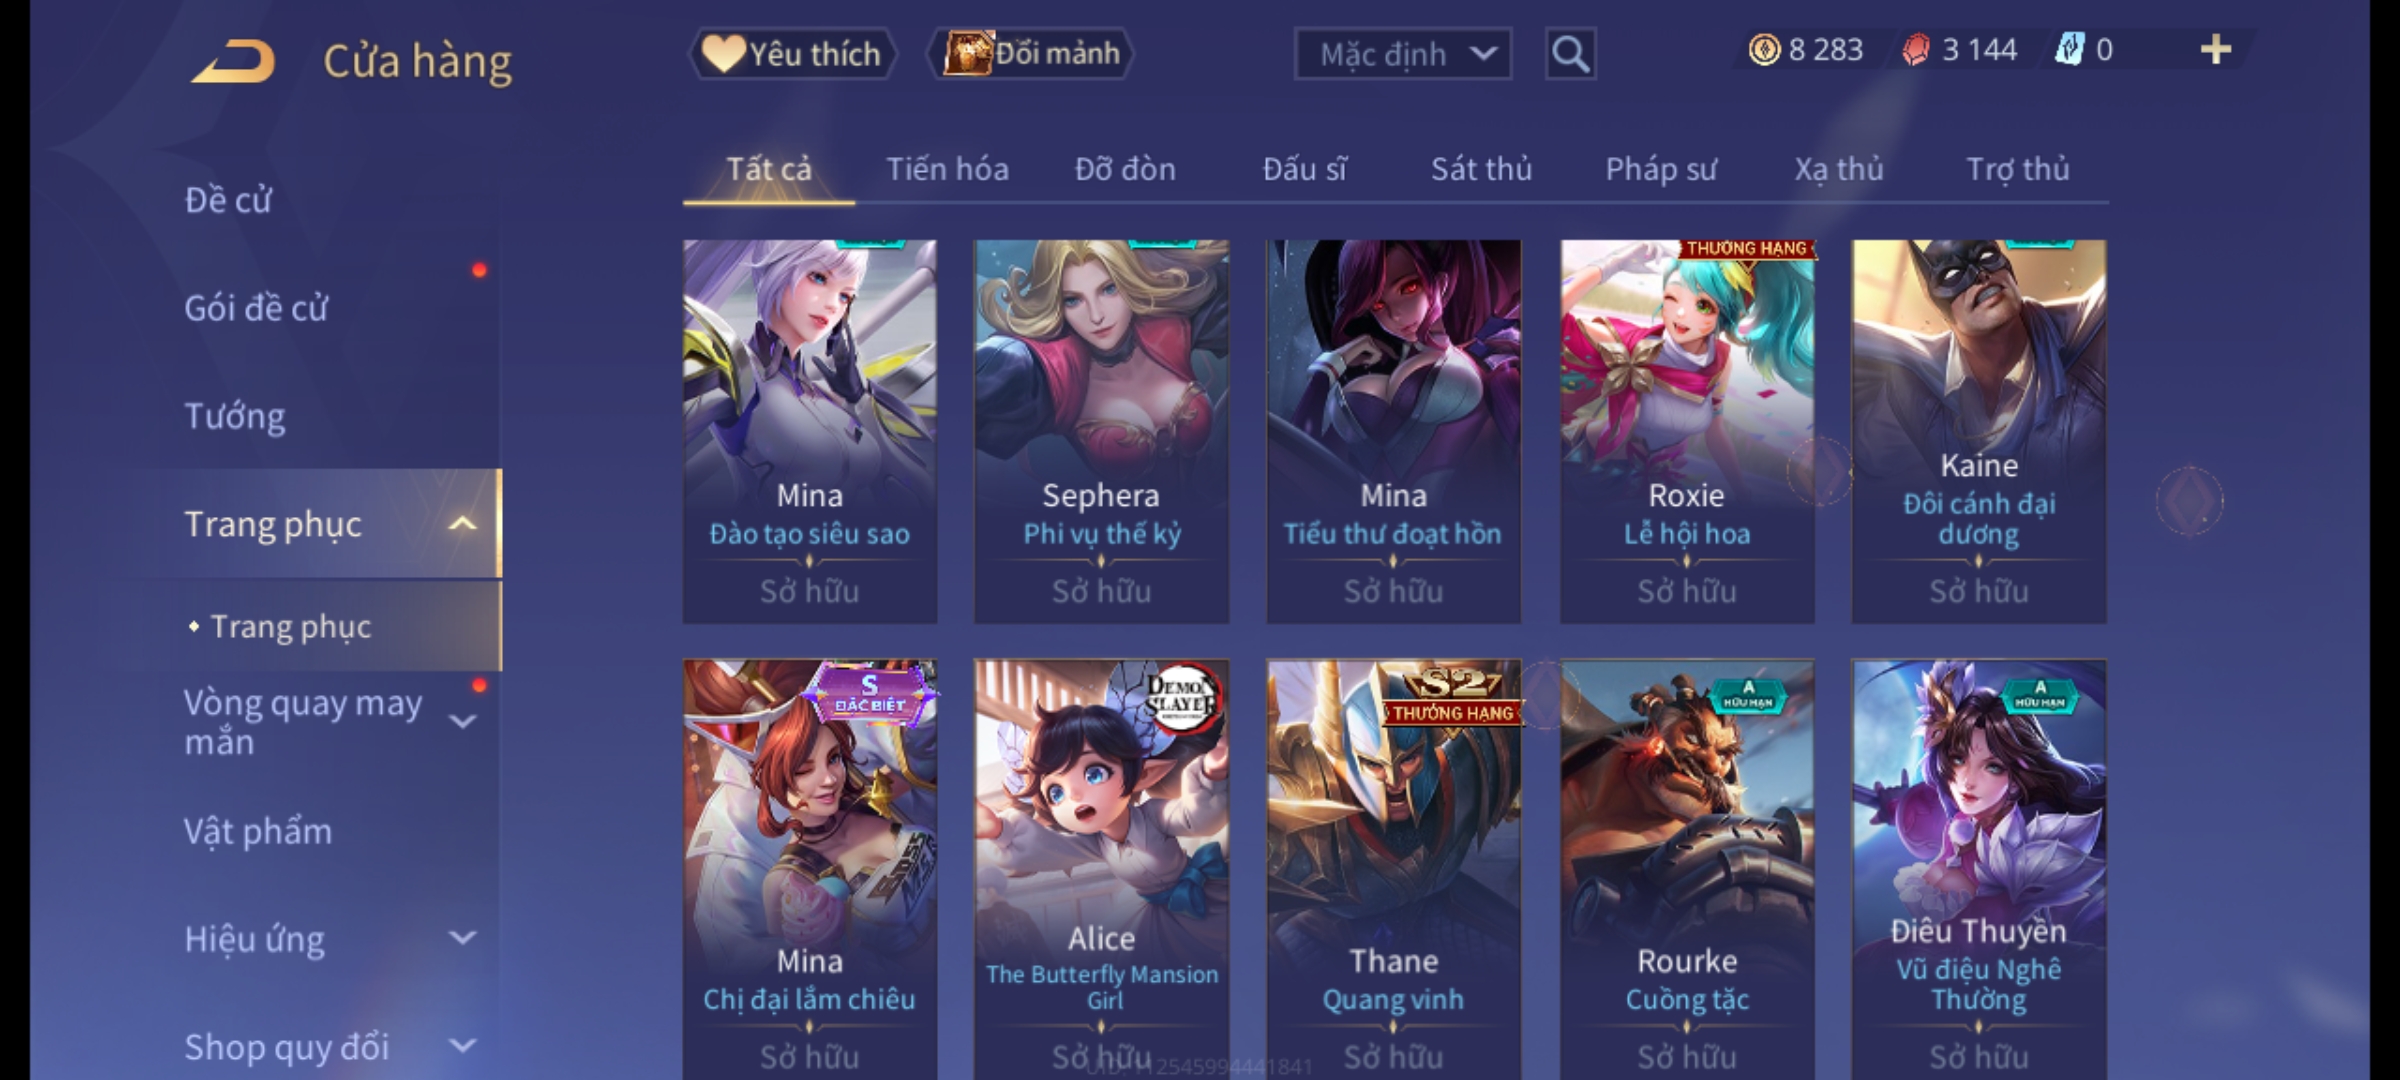Tap the blue voucher currency icon
2400x1080 pixels.
click(2068, 50)
